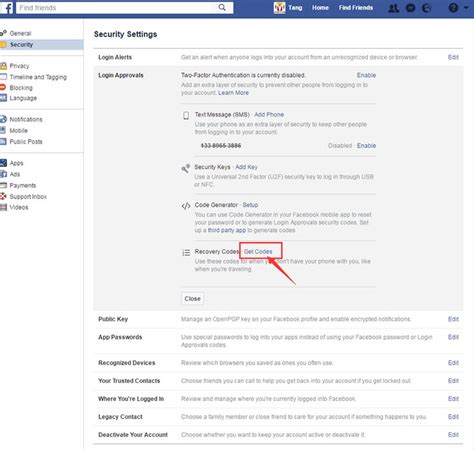The height and width of the screenshot is (450, 474).
Task: Open Payments settings in the sidebar
Action: pyautogui.click(x=23, y=185)
